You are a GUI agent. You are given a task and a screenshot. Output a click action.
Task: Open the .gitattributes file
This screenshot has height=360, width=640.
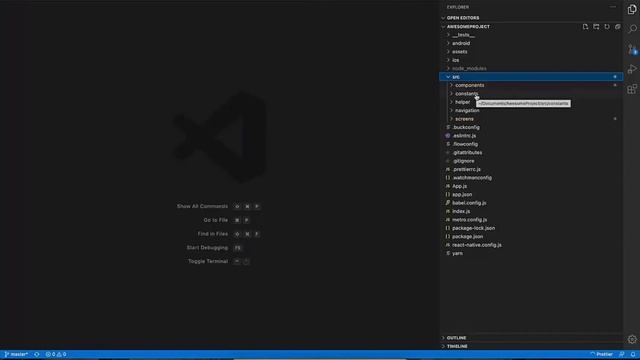click(x=531, y=153)
